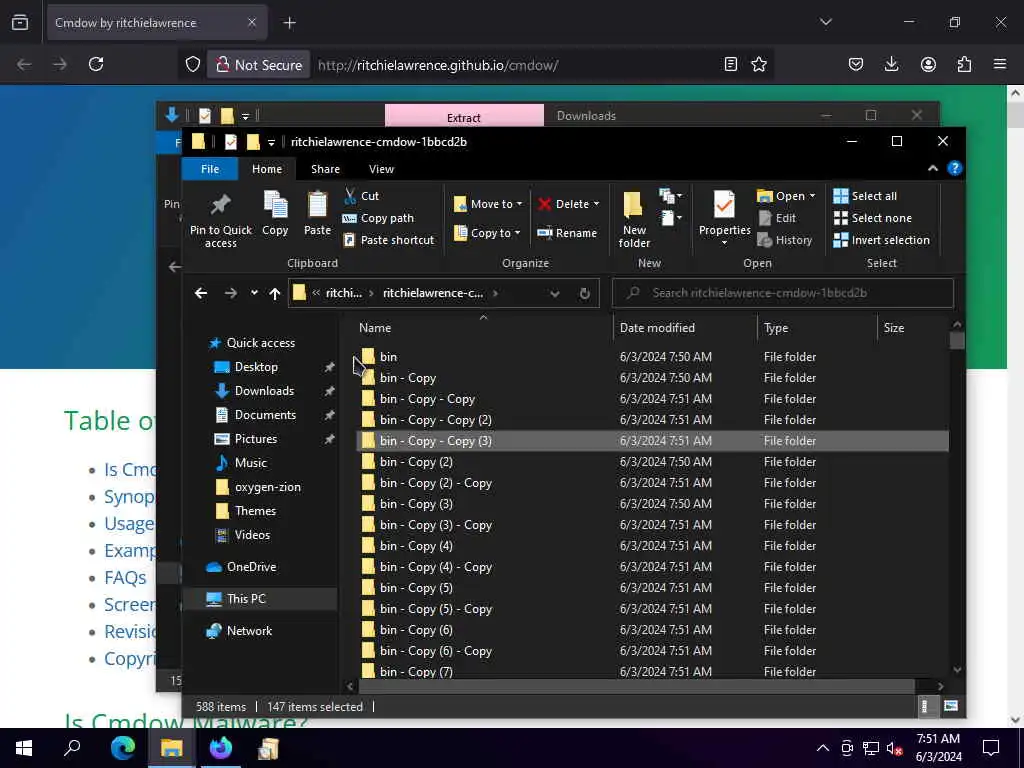Show hidden system tray icons

823,748
